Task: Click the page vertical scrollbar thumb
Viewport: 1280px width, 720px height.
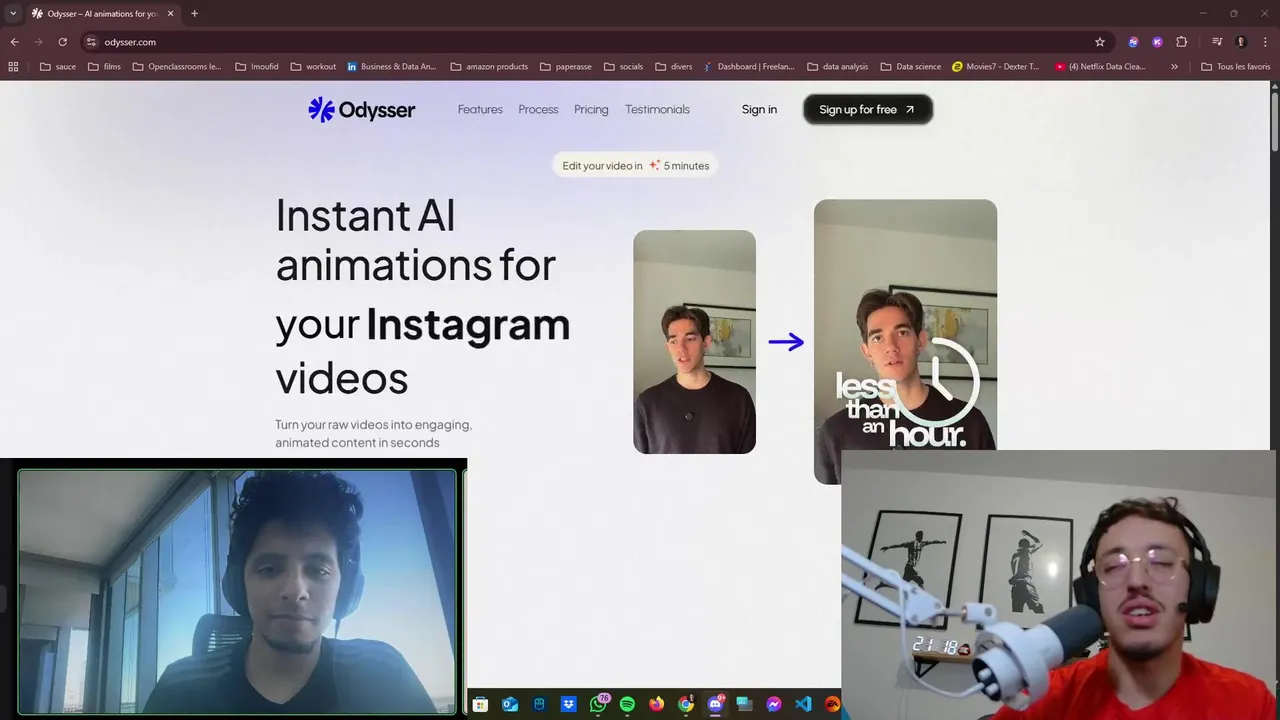Action: click(x=1274, y=120)
